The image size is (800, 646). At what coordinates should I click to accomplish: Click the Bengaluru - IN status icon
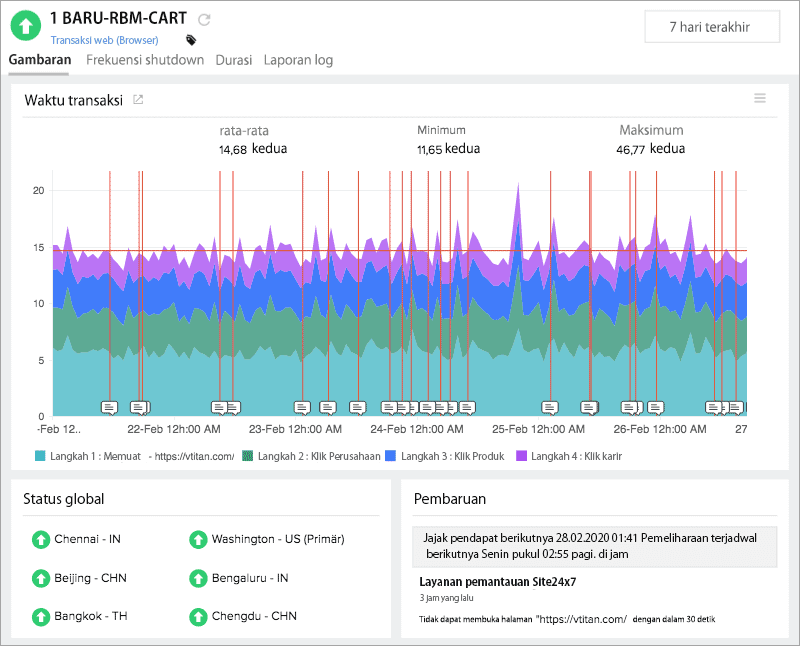coord(198,578)
